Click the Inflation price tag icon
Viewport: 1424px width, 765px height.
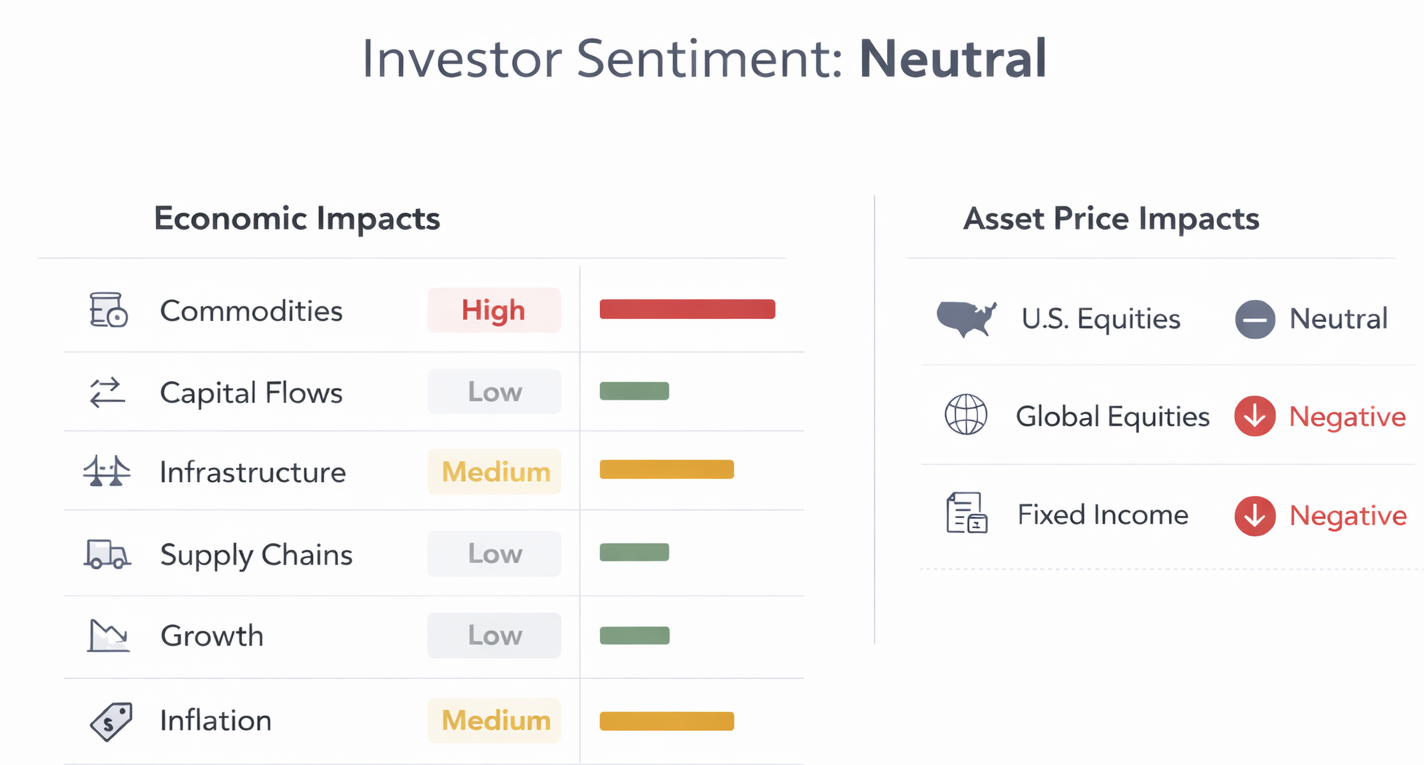point(111,720)
